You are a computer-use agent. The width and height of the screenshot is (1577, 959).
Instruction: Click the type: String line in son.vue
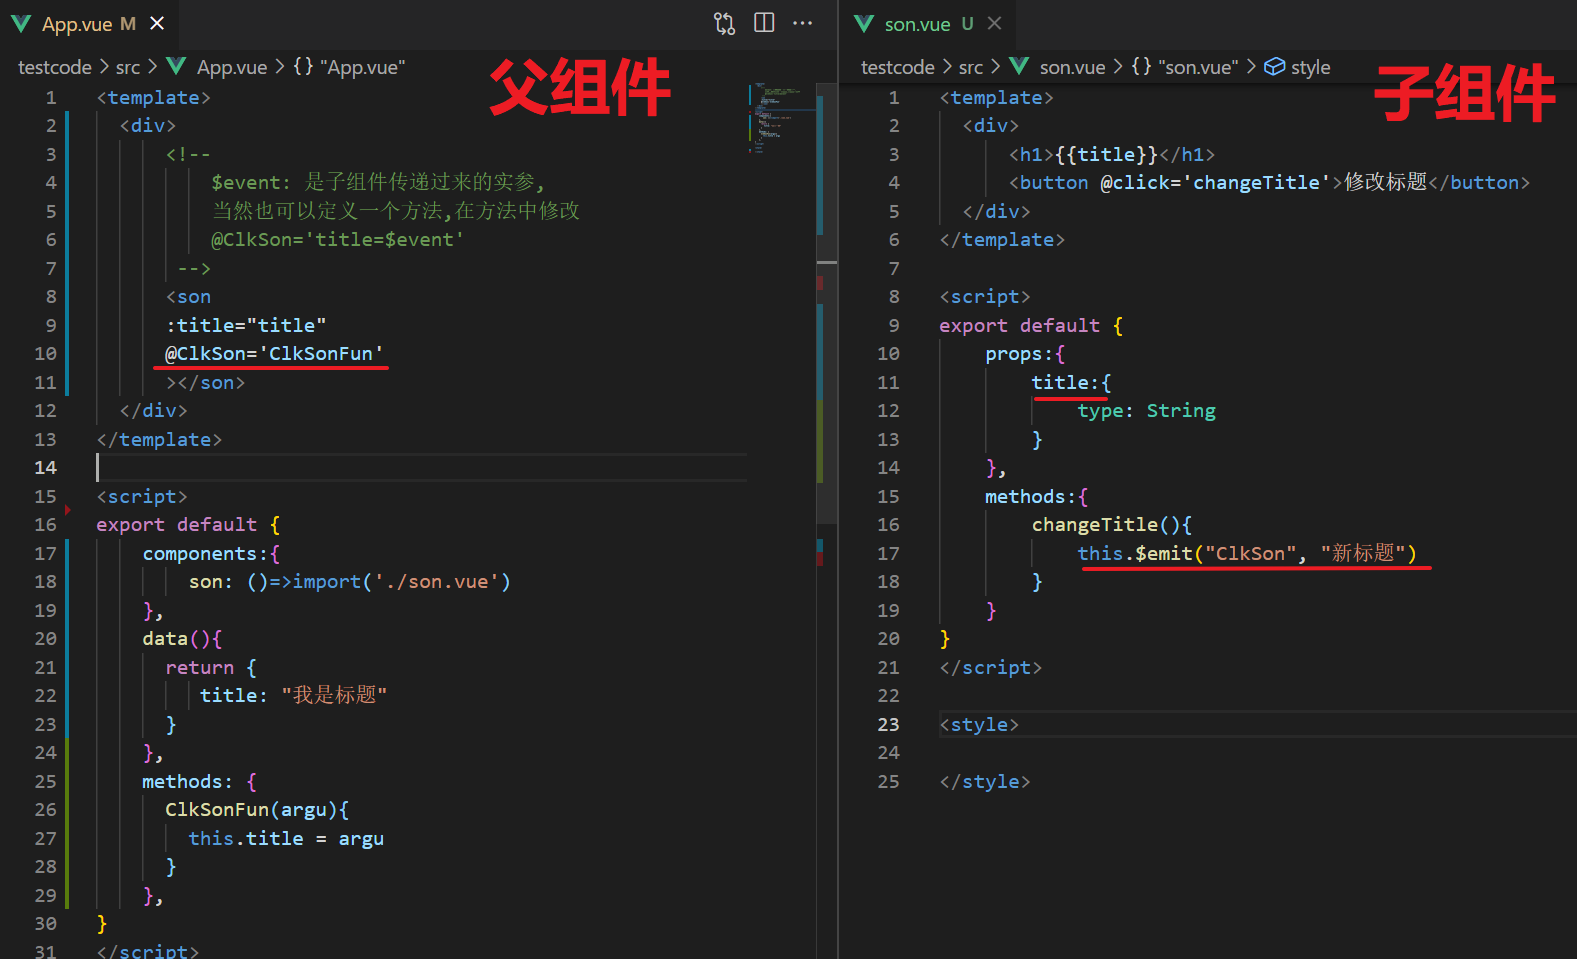pyautogui.click(x=1147, y=410)
